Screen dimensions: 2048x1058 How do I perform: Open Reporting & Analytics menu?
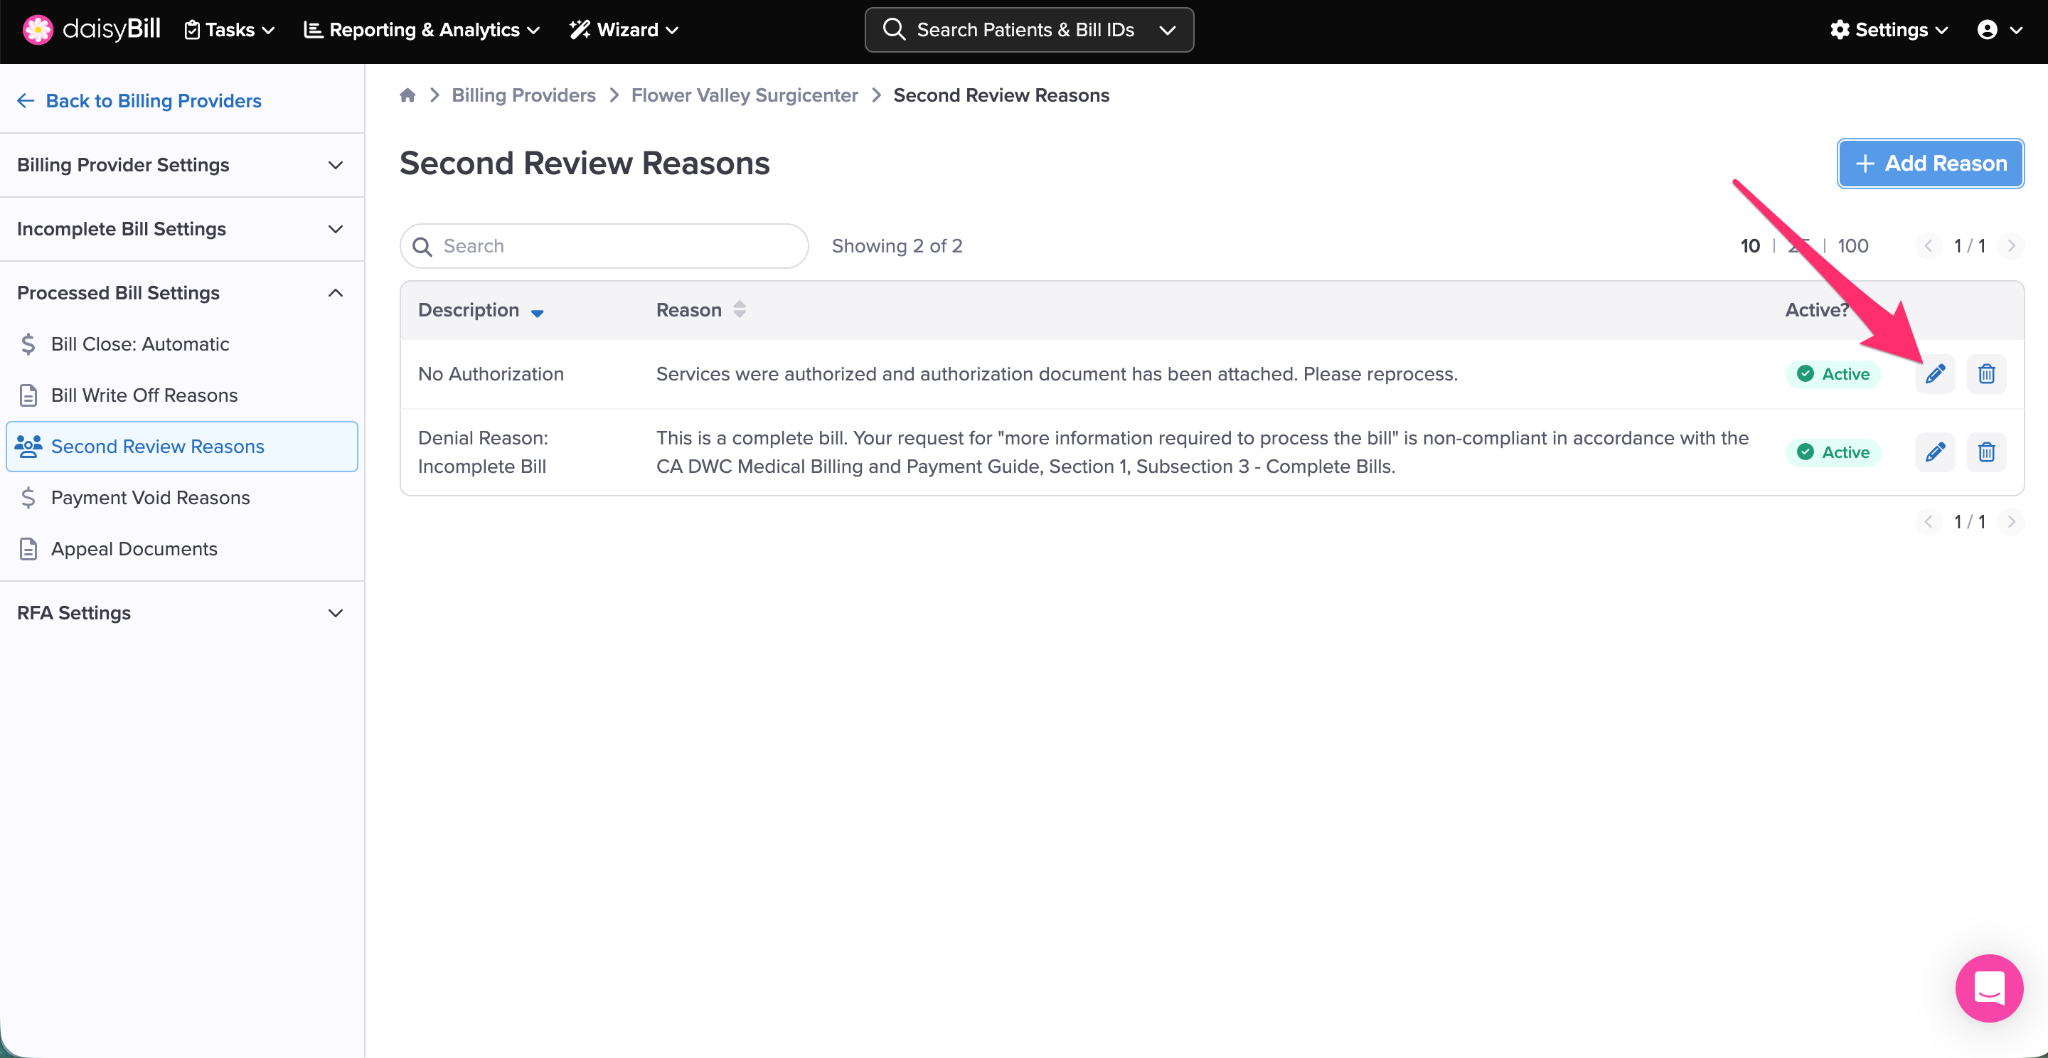point(422,30)
